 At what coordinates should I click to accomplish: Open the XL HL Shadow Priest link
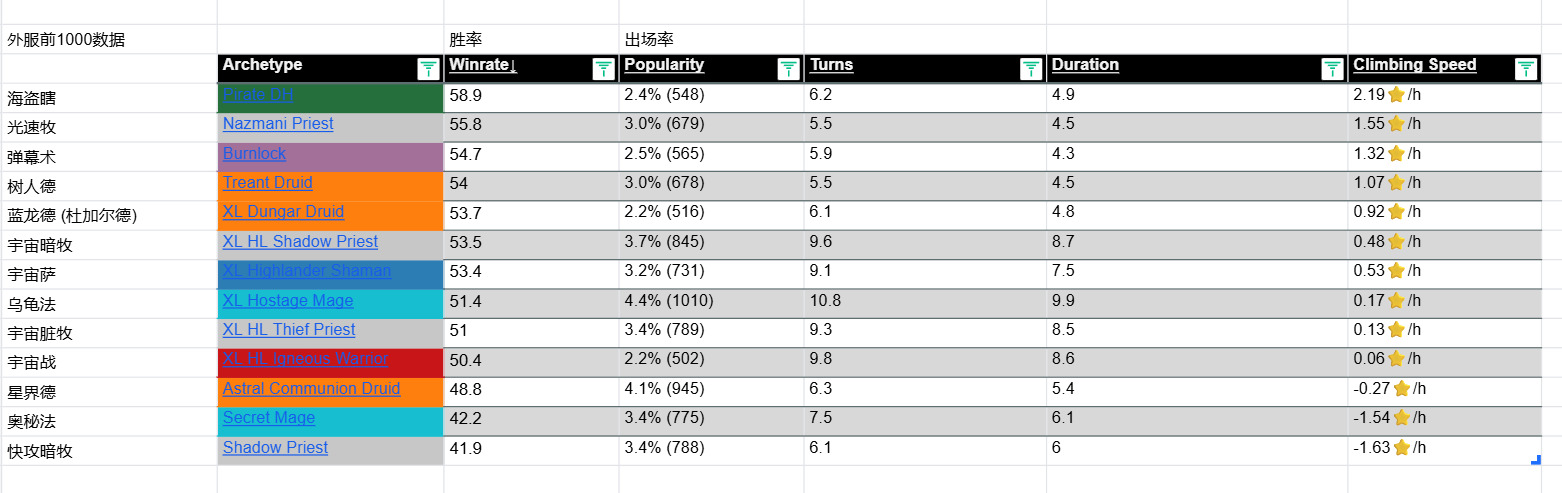click(x=300, y=242)
